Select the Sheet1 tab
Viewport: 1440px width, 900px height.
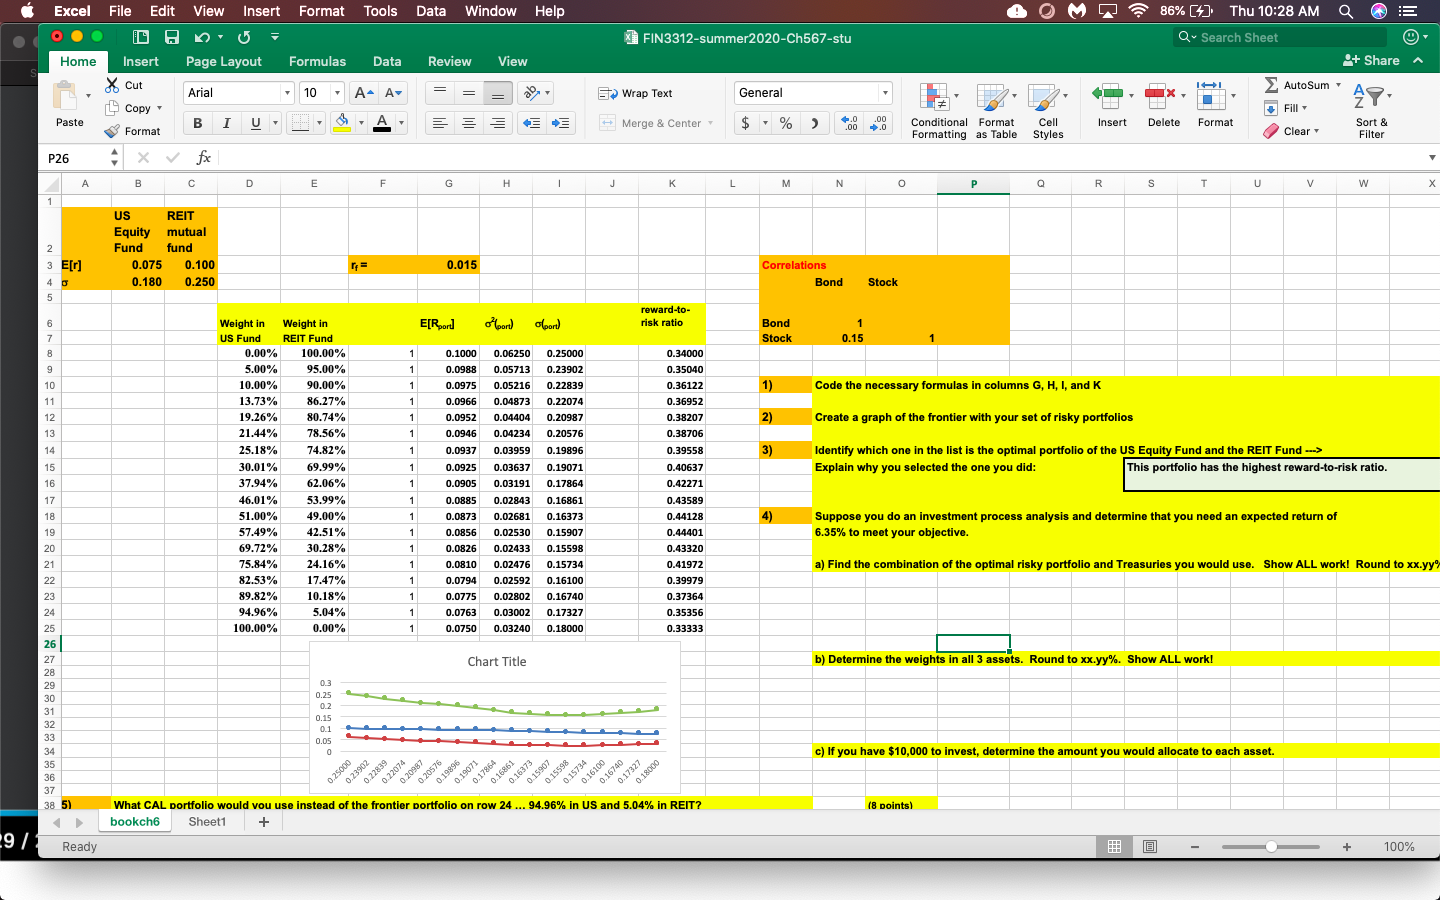[208, 821]
